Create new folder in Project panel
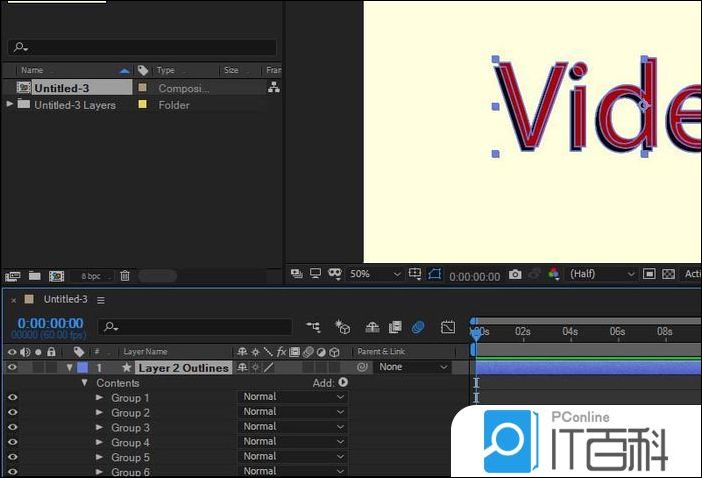Image resolution: width=702 pixels, height=478 pixels. 35,276
